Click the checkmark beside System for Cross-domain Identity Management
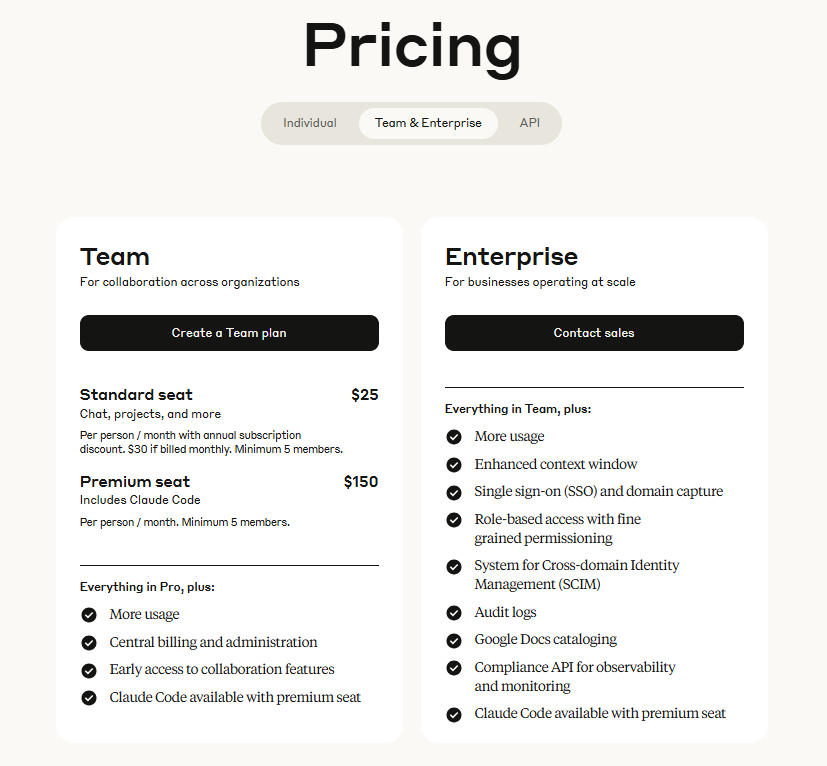The height and width of the screenshot is (766, 827). (x=454, y=566)
